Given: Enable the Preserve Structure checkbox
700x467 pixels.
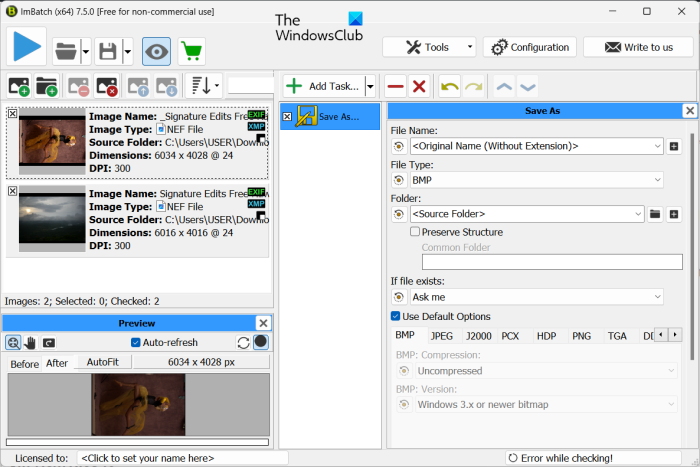Looking at the screenshot, I should (415, 232).
